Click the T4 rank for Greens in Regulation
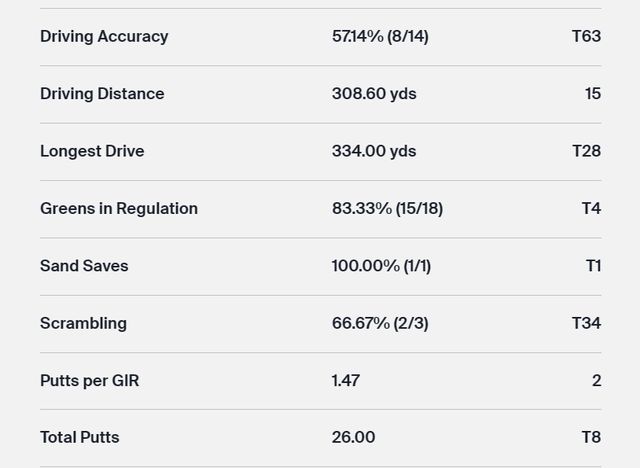Screen dimensions: 640x468 pyautogui.click(x=591, y=209)
